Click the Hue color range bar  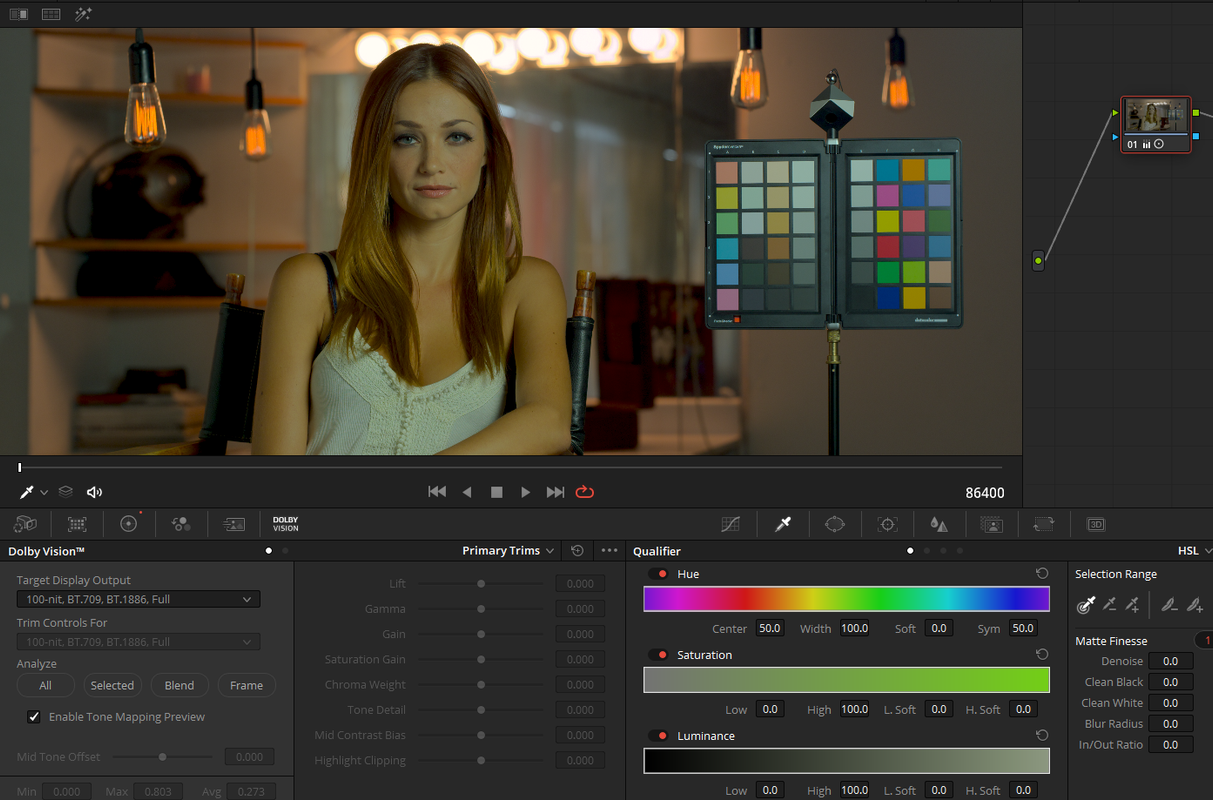click(846, 599)
